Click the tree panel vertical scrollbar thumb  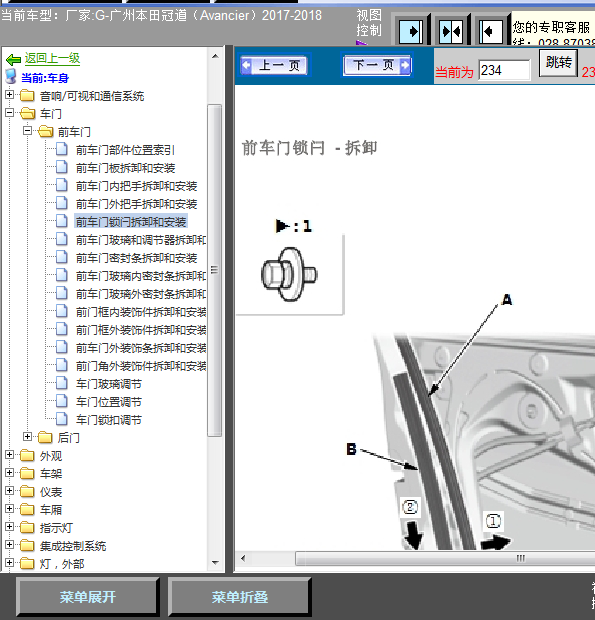(x=214, y=270)
